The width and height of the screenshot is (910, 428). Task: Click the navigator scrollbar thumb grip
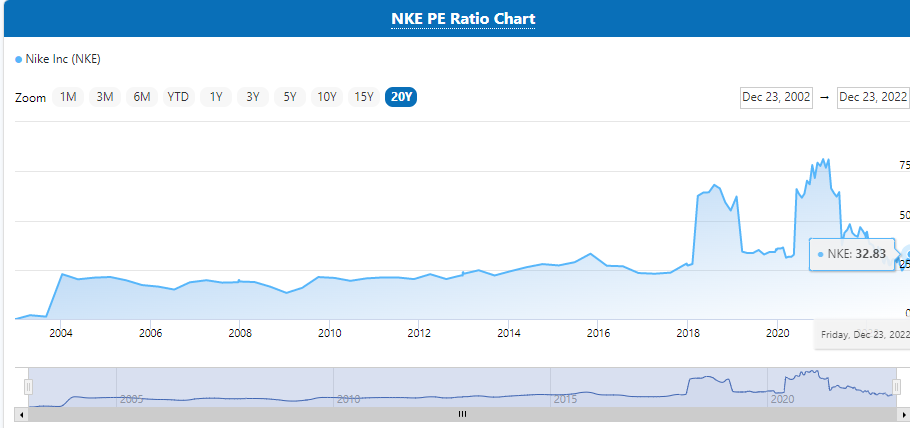(x=463, y=414)
